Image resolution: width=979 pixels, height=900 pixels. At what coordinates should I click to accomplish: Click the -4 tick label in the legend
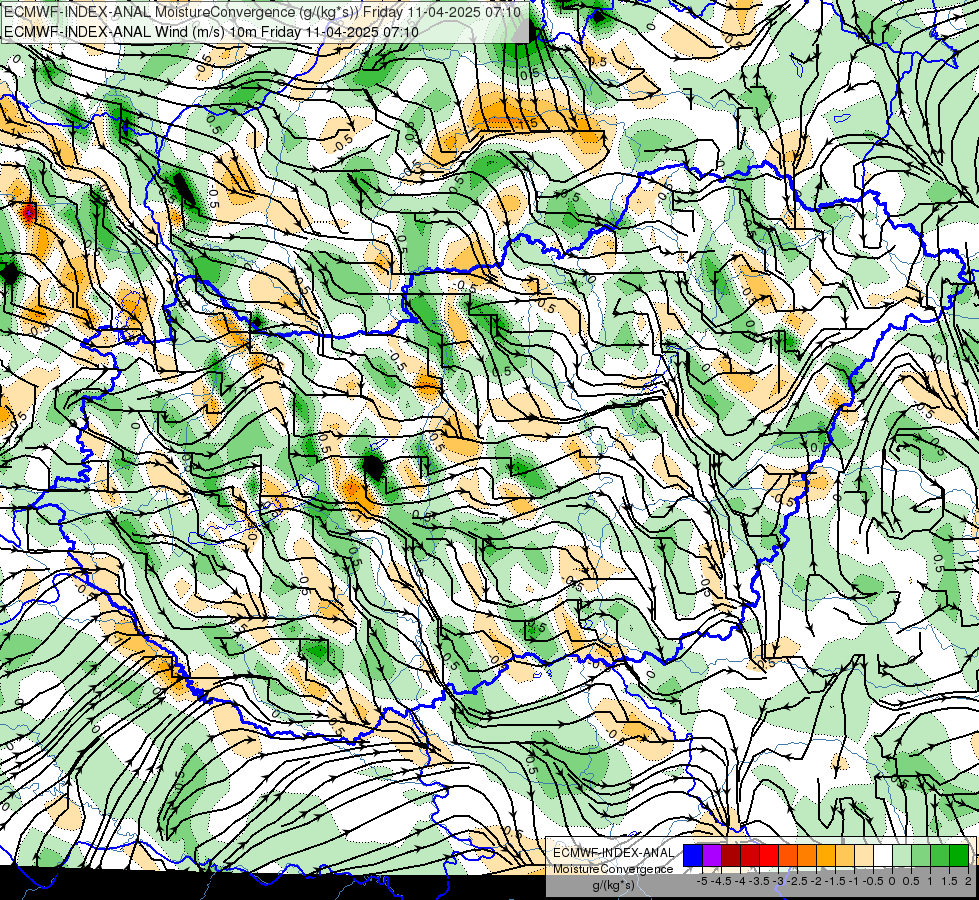coord(740,881)
